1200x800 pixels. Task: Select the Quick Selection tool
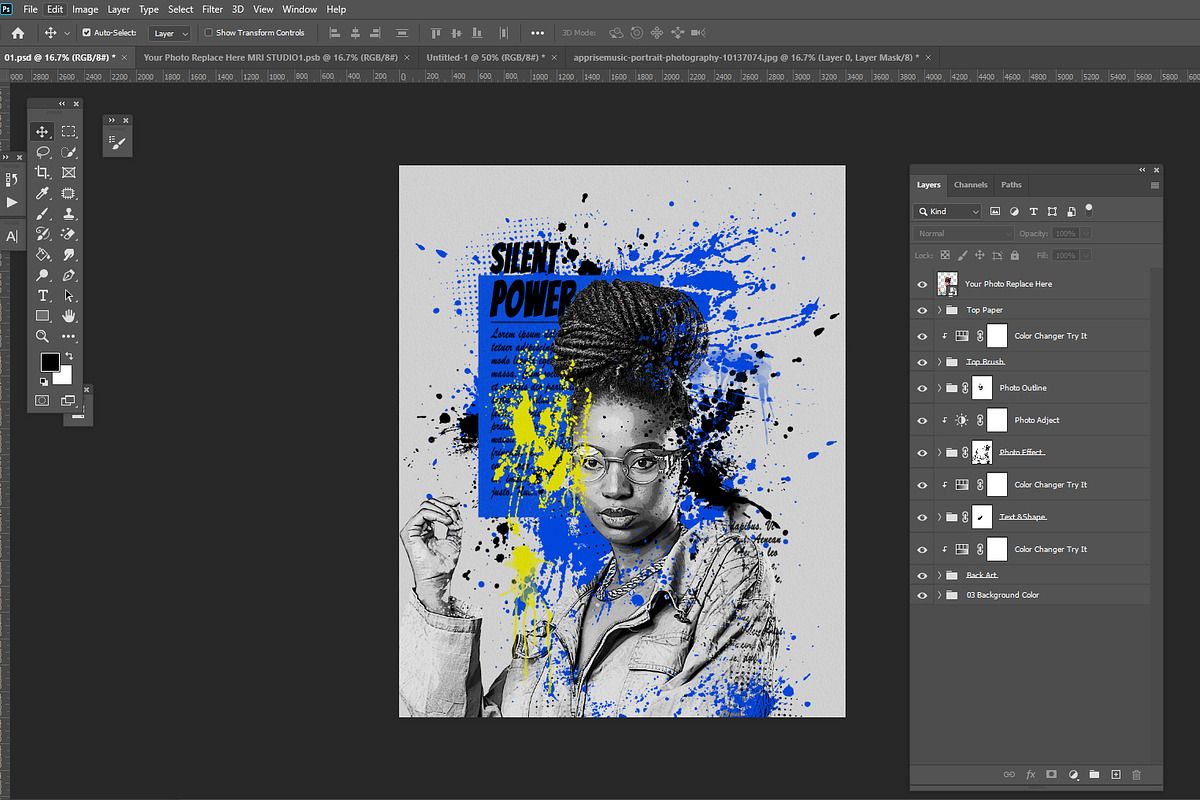69,153
